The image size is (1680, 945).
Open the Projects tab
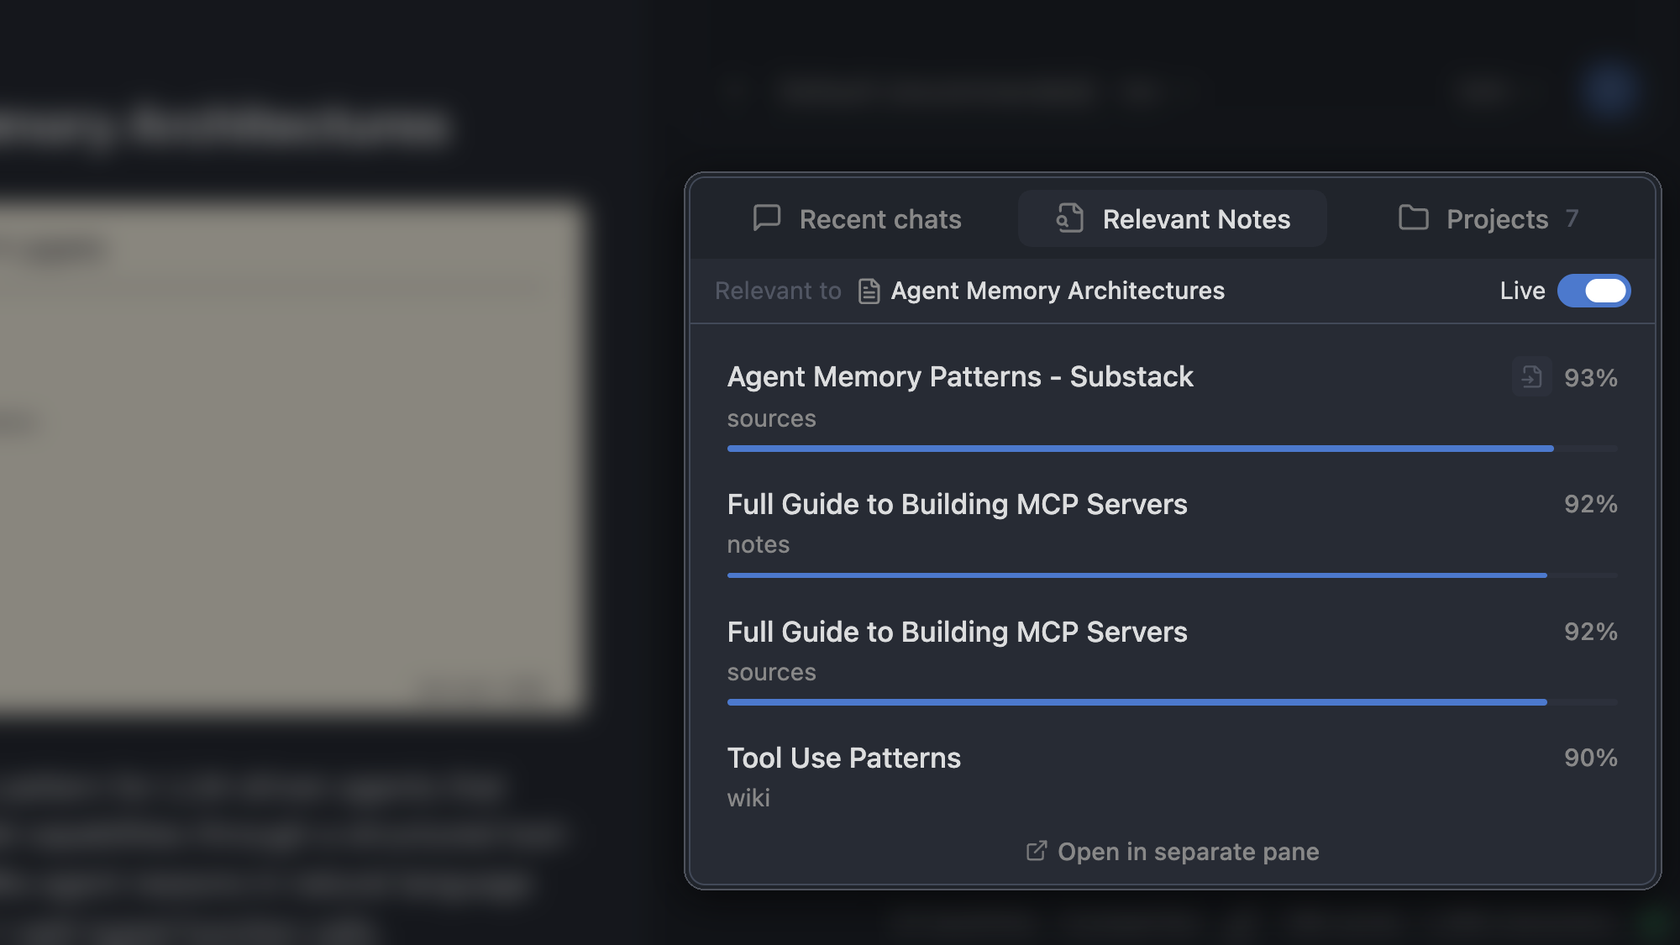point(1488,219)
